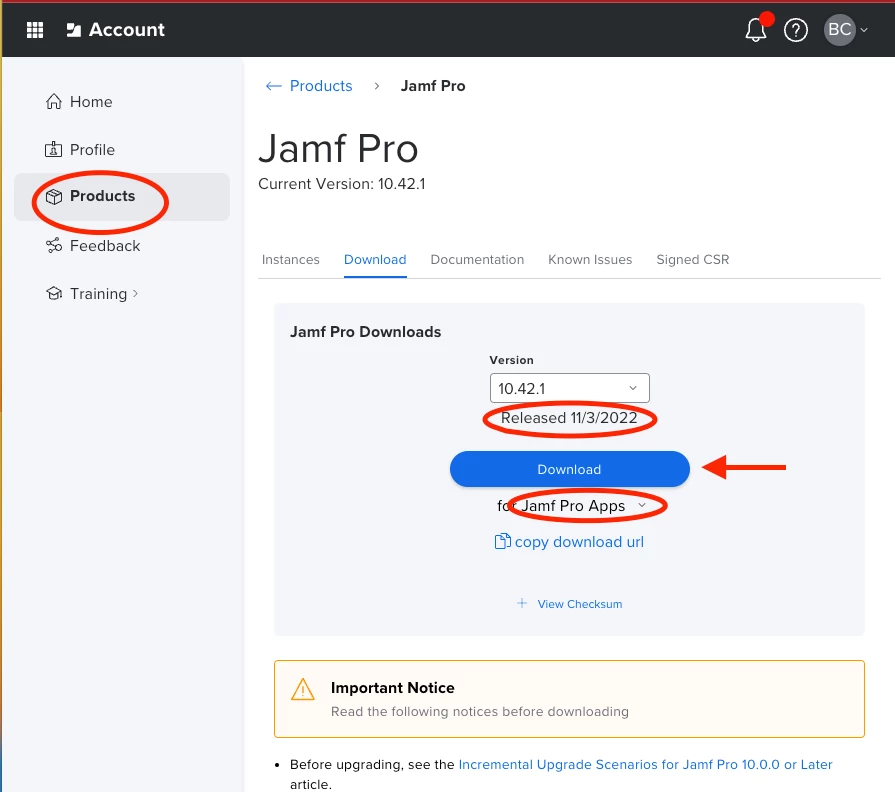This screenshot has height=792, width=895.
Task: Click the Current Version: 10.42.1 text
Action: 342,184
